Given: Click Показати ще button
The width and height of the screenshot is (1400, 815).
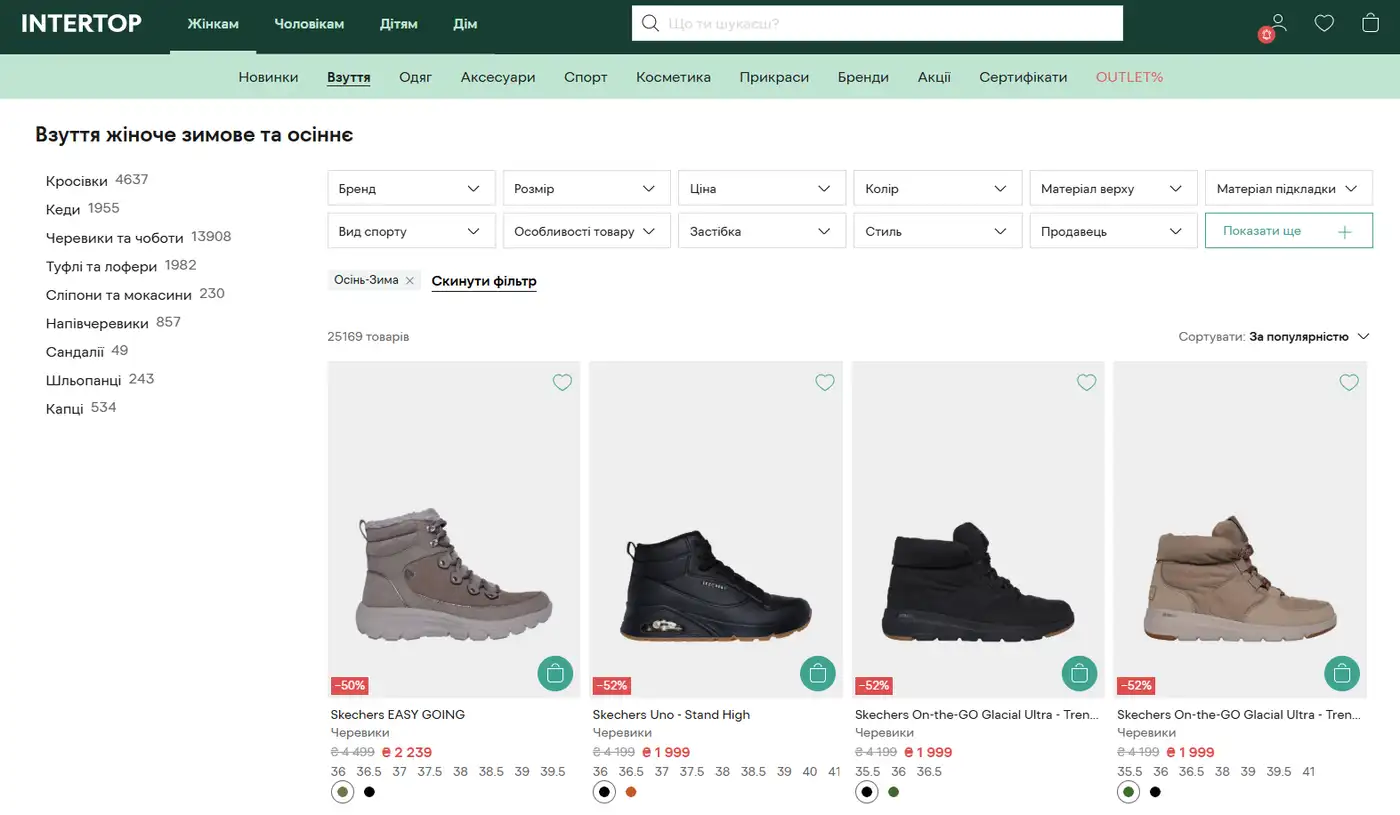Looking at the screenshot, I should 1288,231.
